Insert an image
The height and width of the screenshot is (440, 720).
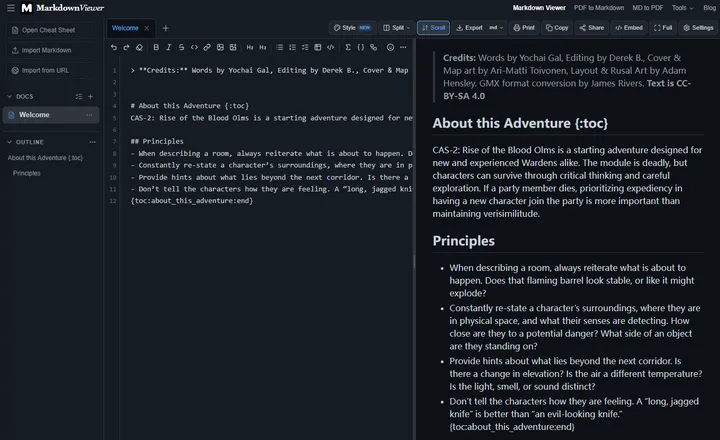pos(220,47)
